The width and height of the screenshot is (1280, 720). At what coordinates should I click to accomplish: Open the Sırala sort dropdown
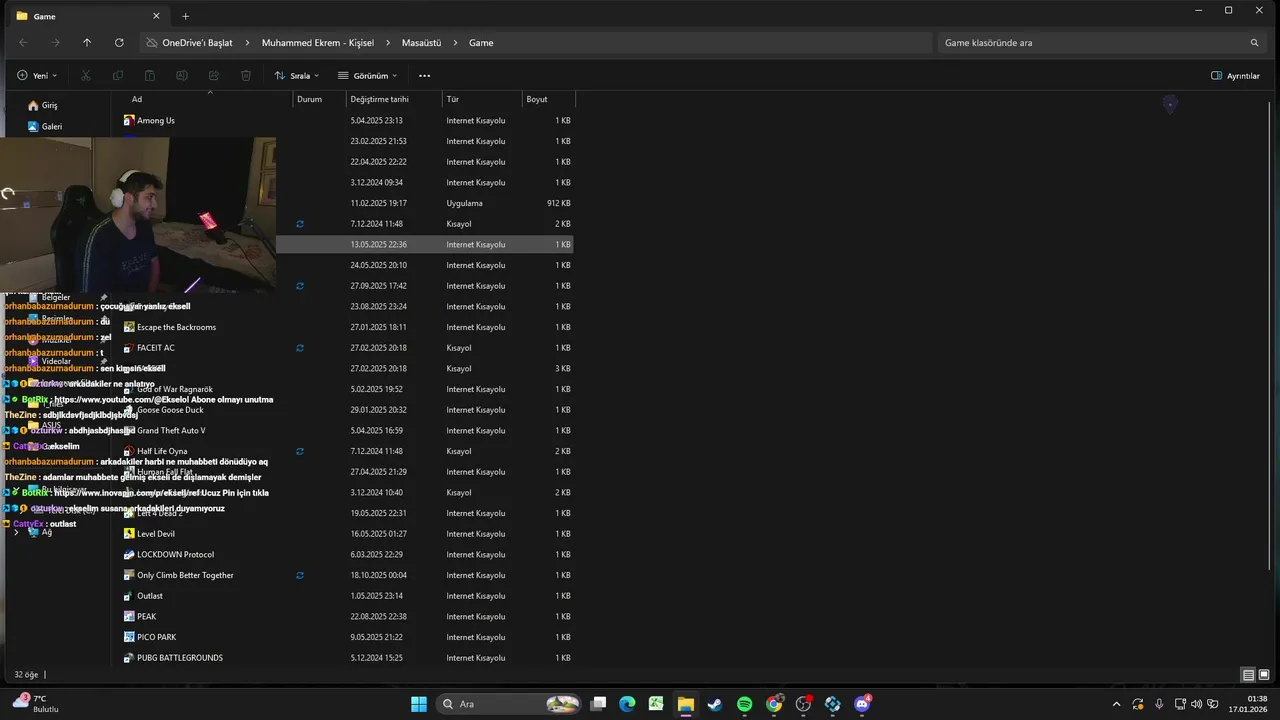coord(297,76)
